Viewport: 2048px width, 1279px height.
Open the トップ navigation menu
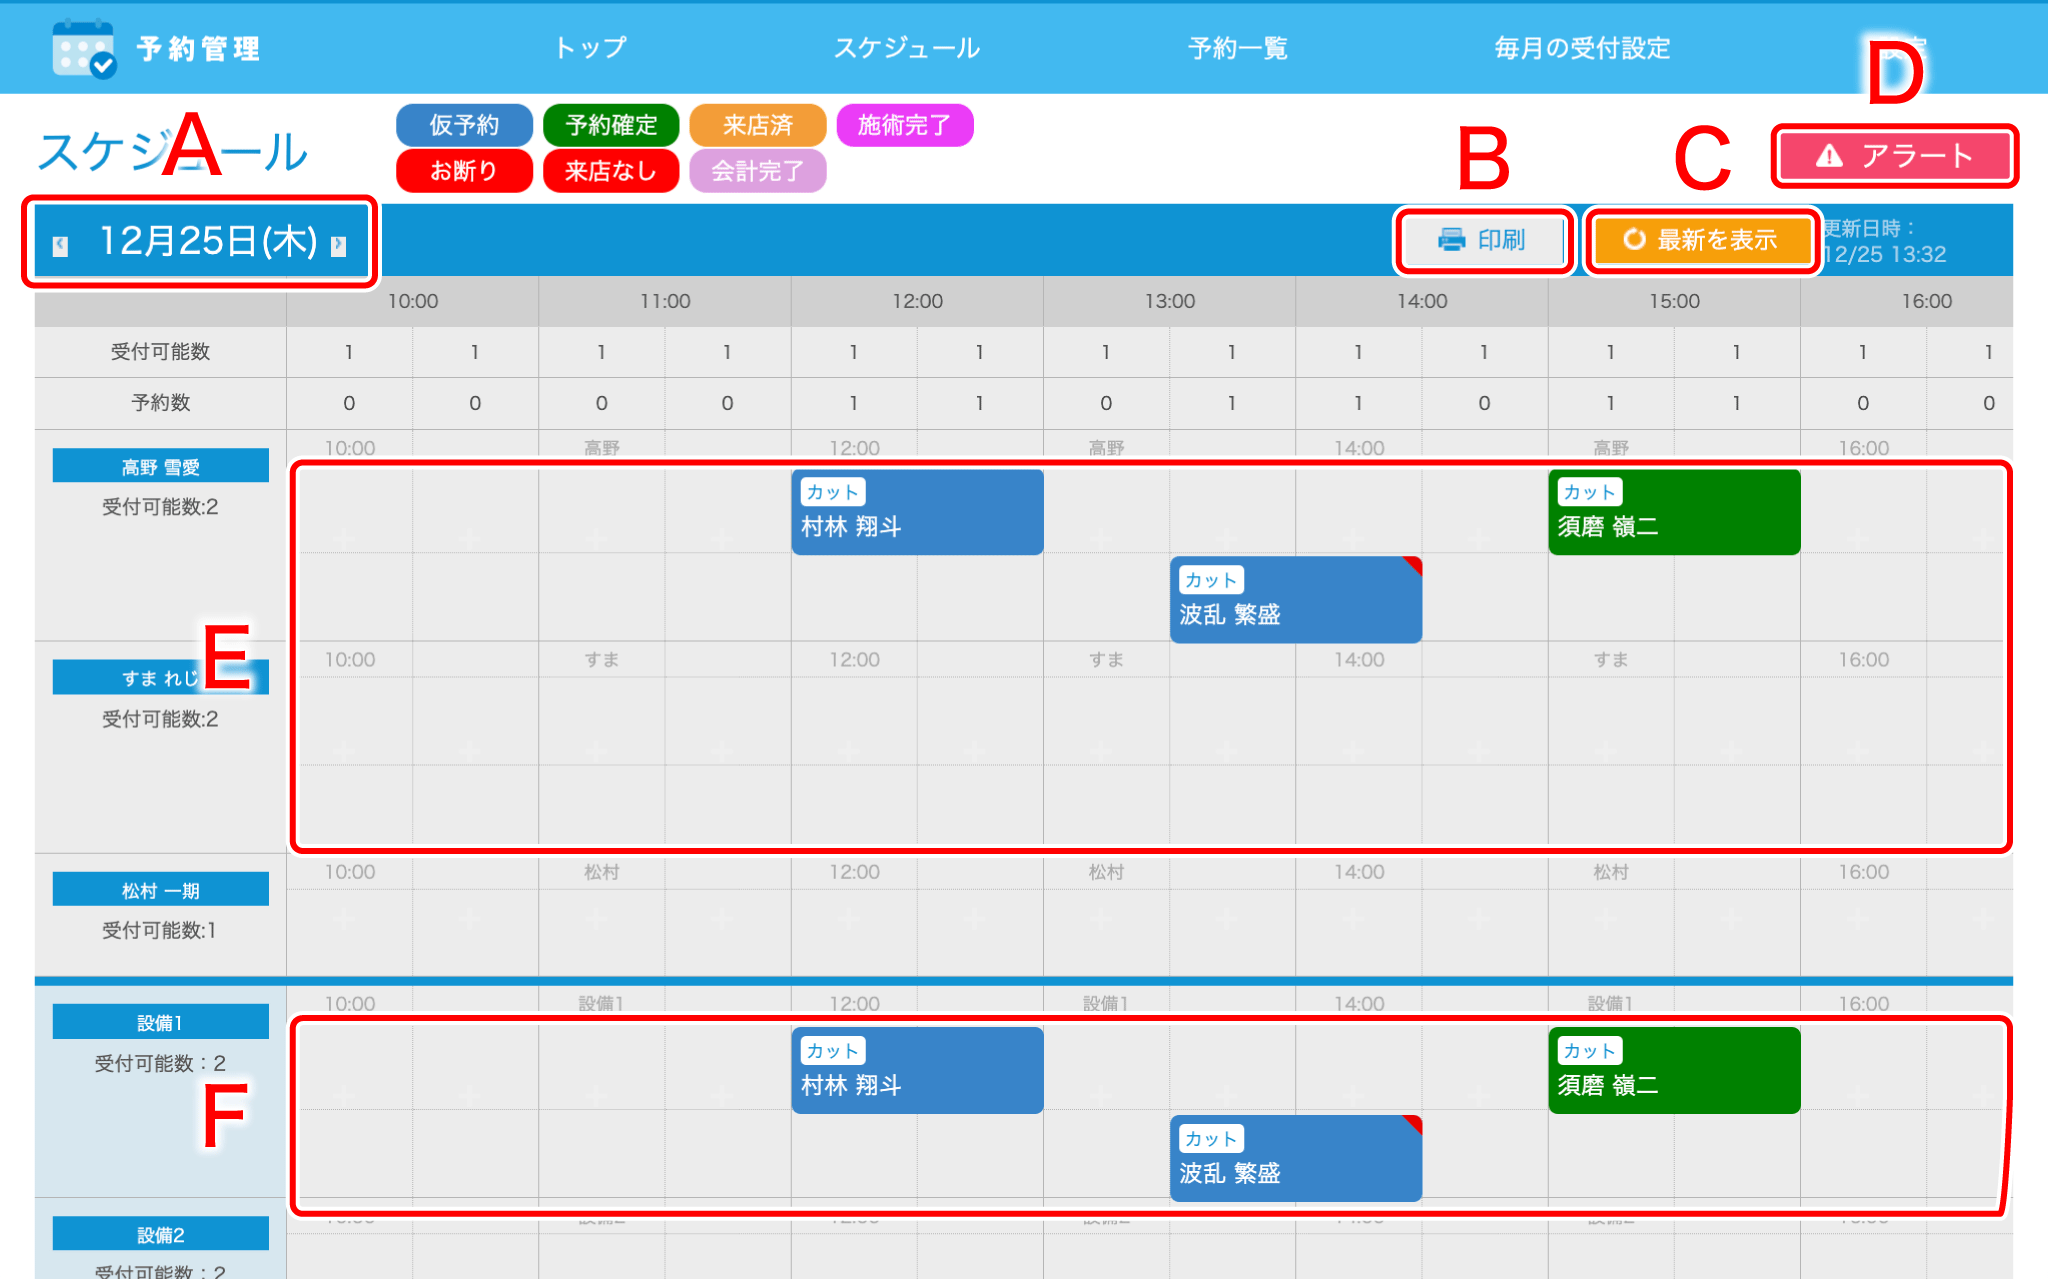click(591, 47)
